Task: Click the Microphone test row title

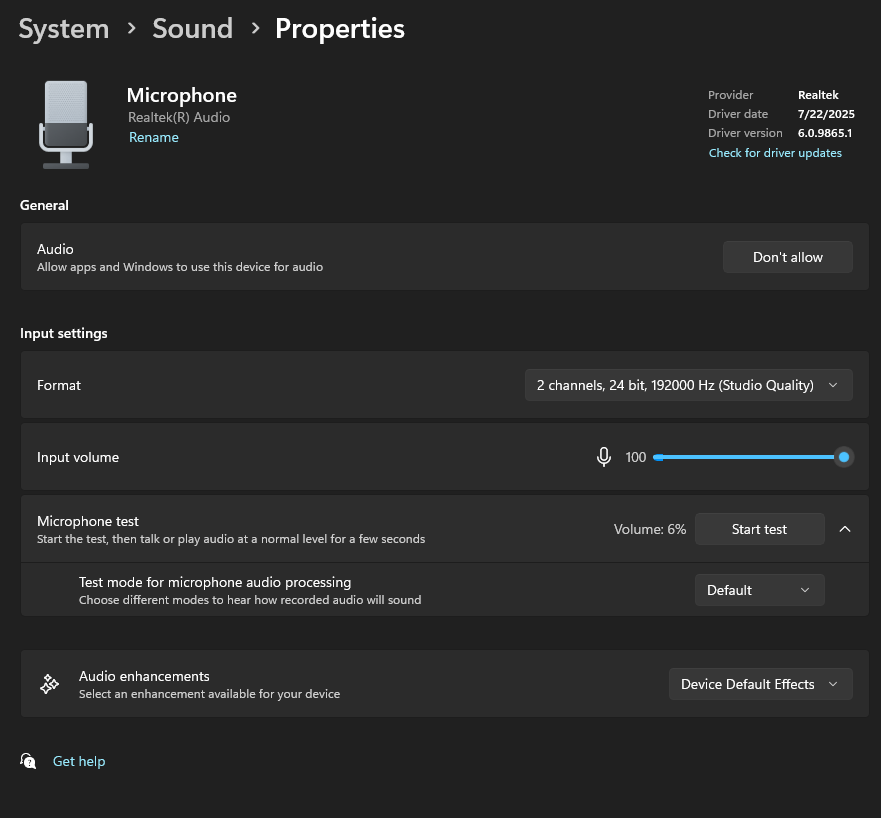Action: [x=88, y=521]
